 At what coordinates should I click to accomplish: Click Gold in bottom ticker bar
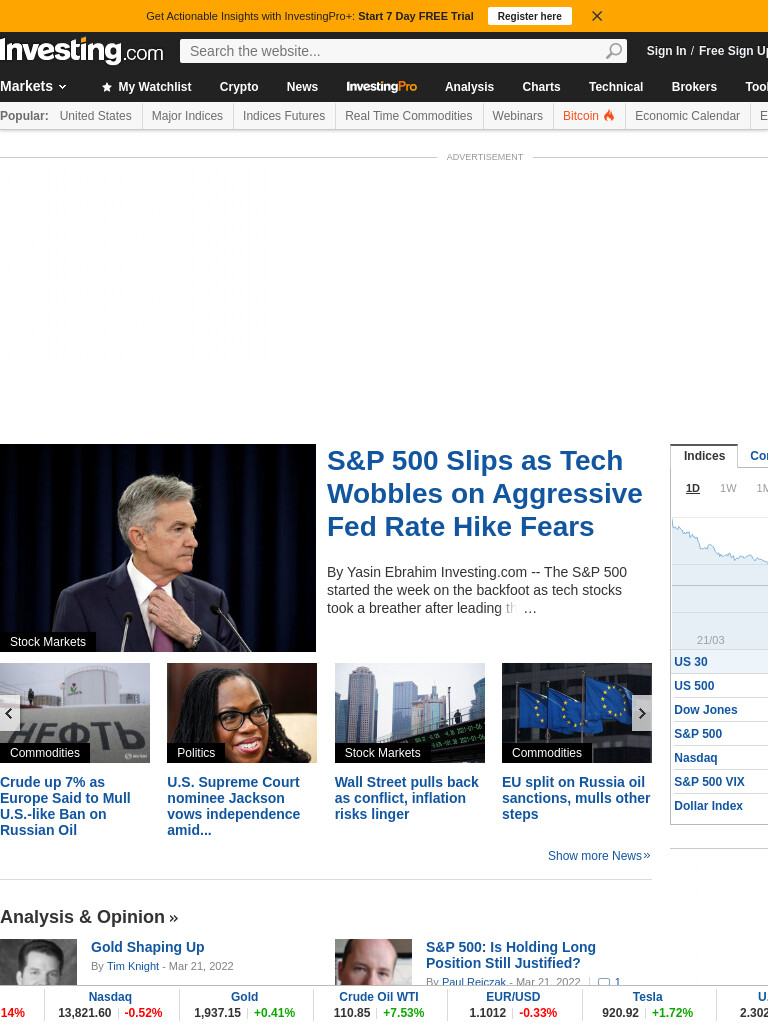tap(244, 997)
